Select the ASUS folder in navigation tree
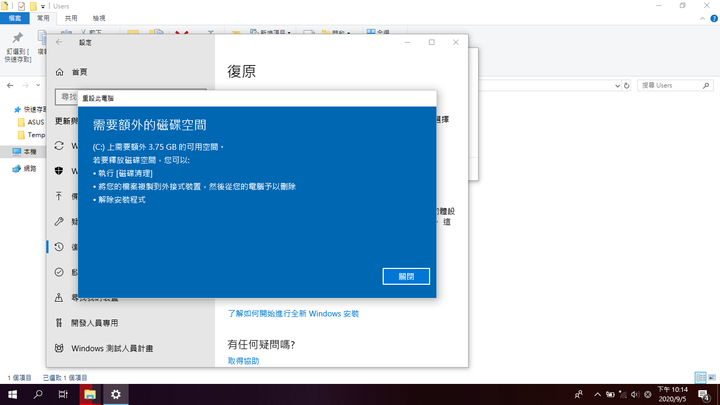Image resolution: width=720 pixels, height=405 pixels. (x=31, y=122)
